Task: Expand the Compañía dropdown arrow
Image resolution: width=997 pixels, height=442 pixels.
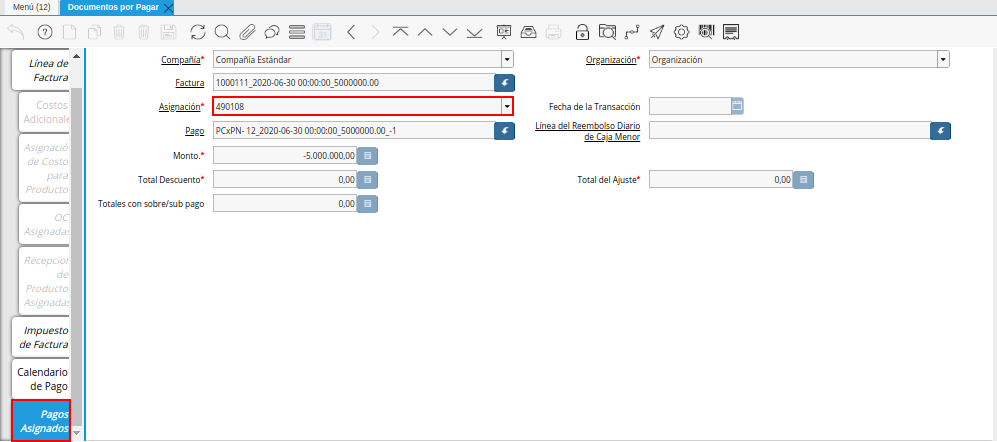Action: (507, 60)
